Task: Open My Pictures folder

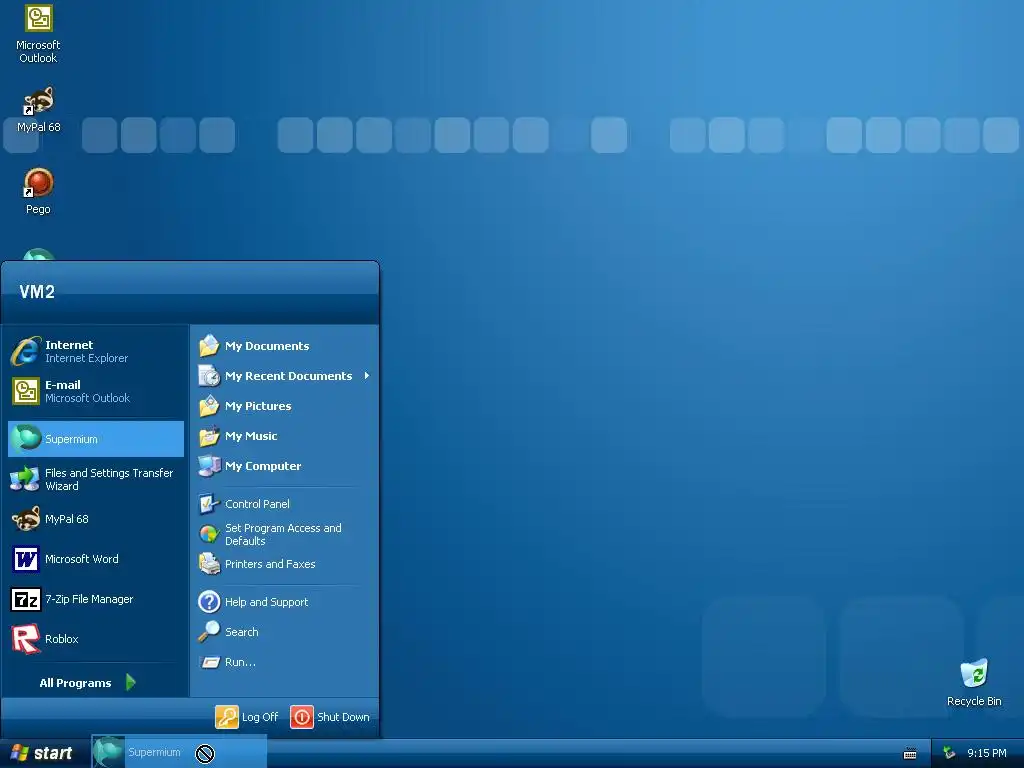Action: click(x=284, y=406)
